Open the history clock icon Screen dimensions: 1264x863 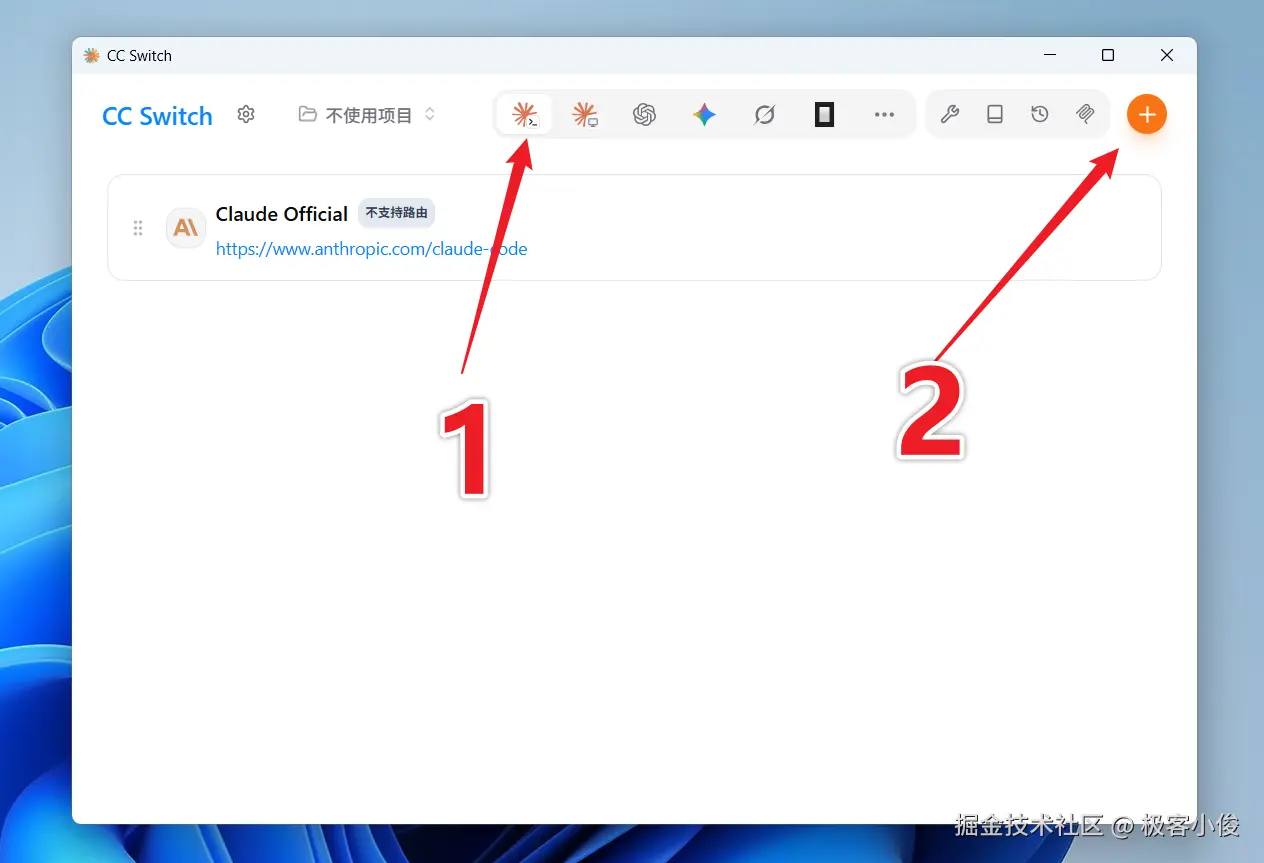click(1040, 115)
